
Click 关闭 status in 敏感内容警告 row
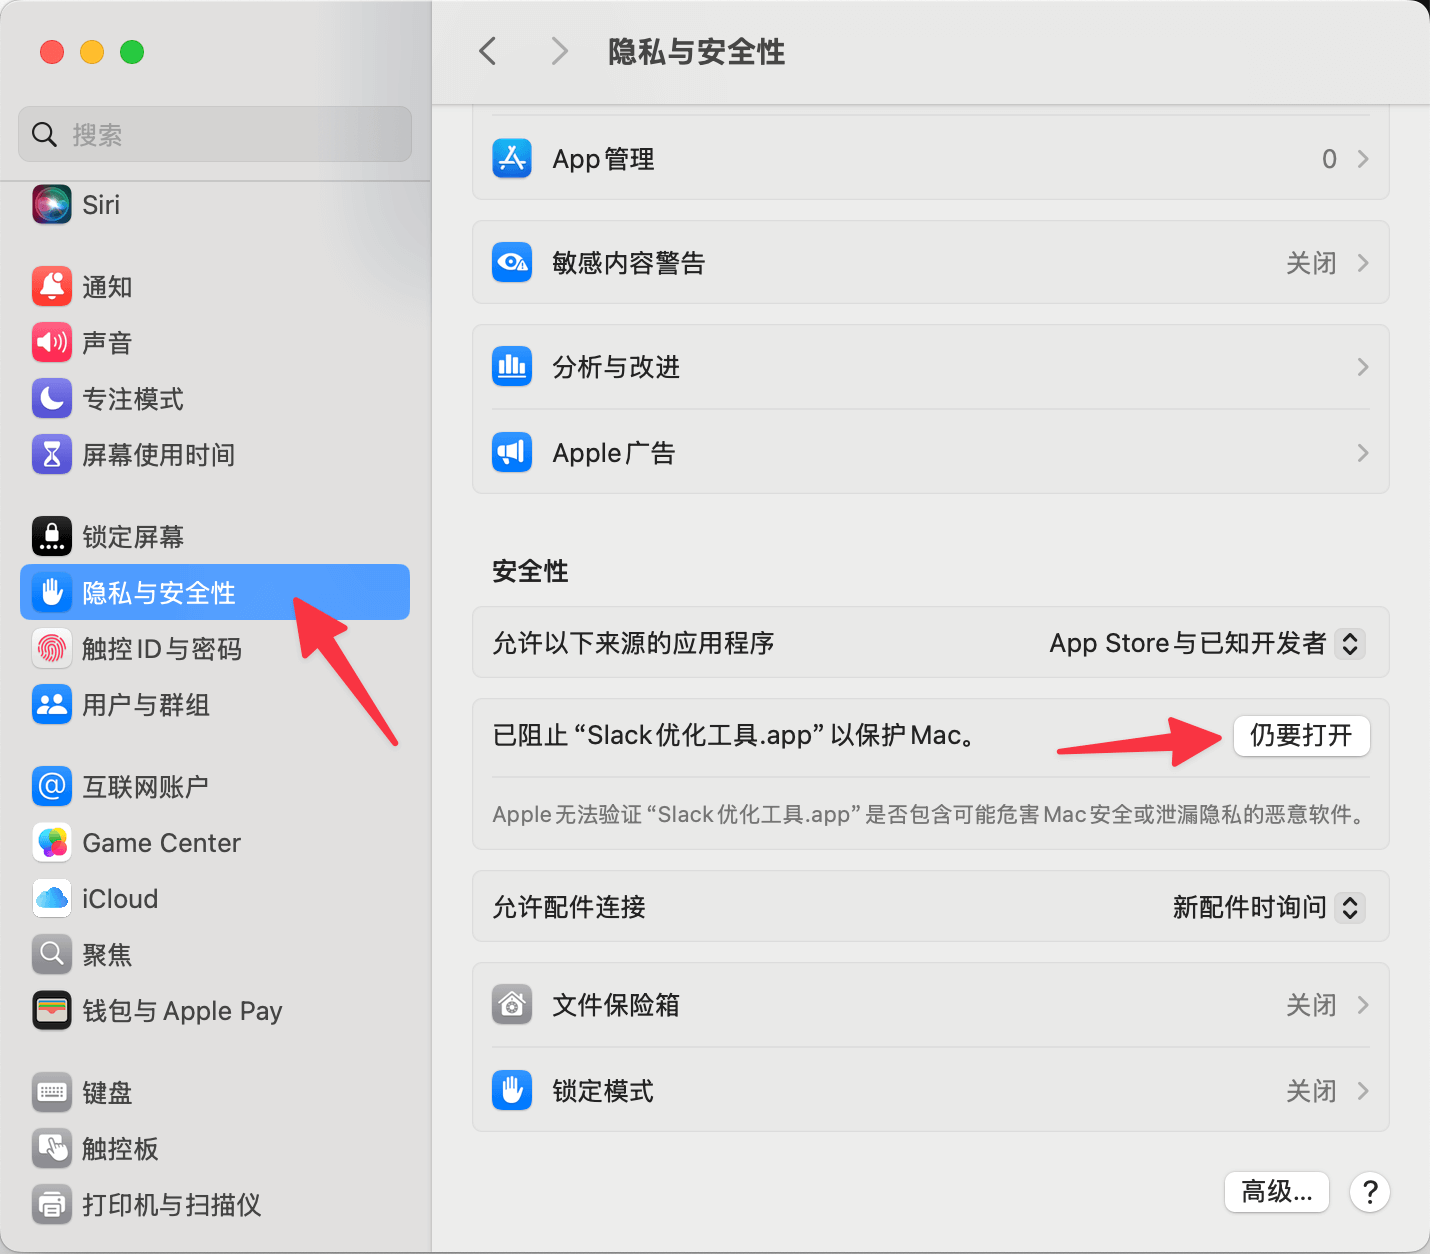[x=1311, y=263]
